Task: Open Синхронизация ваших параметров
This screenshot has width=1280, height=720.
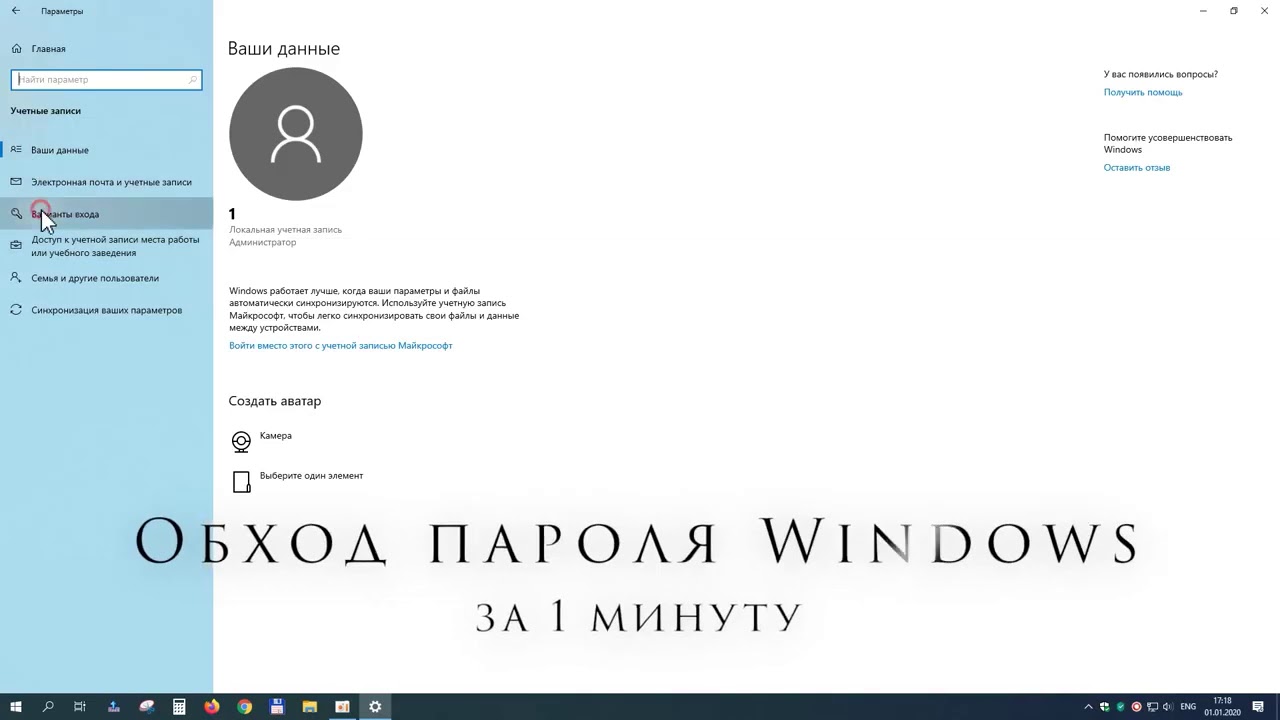Action: (106, 310)
